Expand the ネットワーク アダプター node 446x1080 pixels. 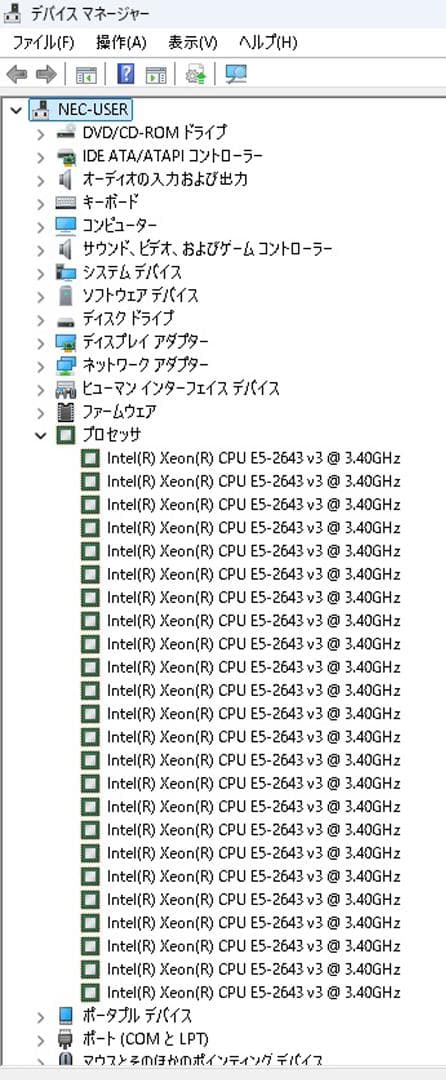41,366
